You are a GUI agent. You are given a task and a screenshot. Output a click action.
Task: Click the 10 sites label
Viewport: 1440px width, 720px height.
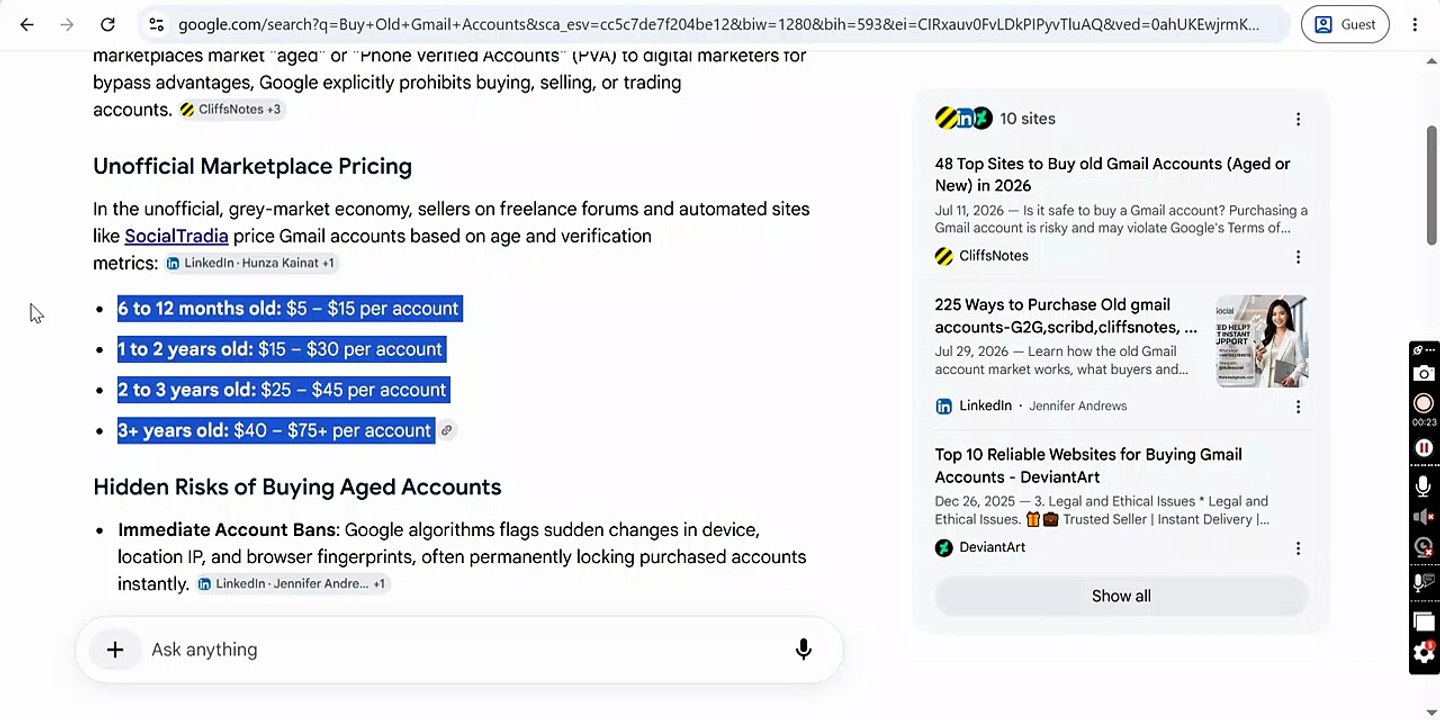point(1028,119)
